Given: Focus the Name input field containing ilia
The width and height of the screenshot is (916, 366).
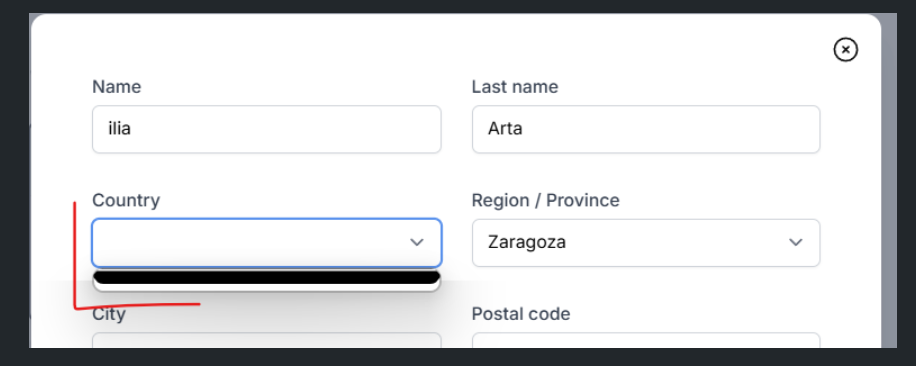Looking at the screenshot, I should [266, 129].
